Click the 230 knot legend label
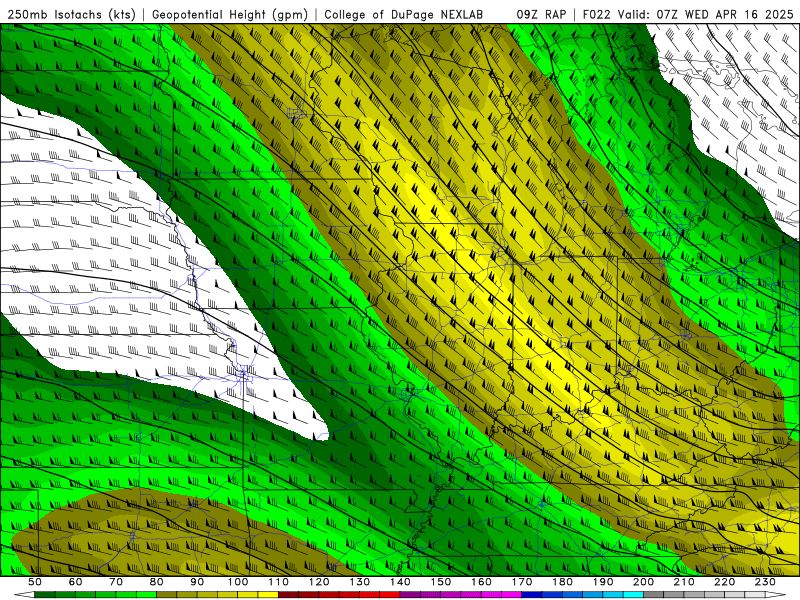Viewport: 800px width, 600px height. coord(765,582)
